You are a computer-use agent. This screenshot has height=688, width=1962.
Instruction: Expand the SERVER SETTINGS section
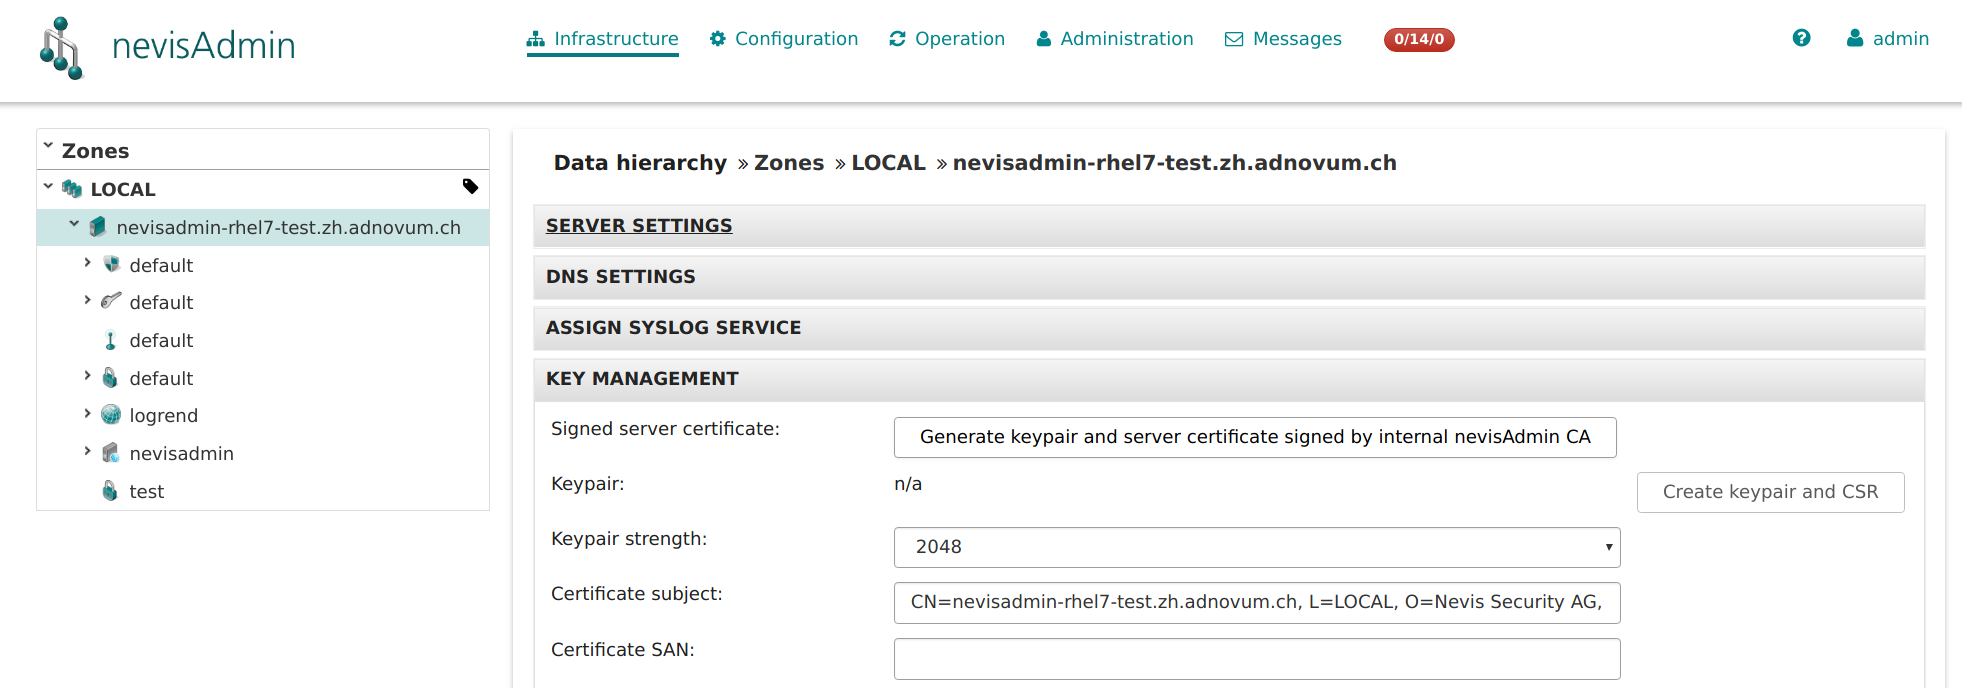tap(1229, 226)
